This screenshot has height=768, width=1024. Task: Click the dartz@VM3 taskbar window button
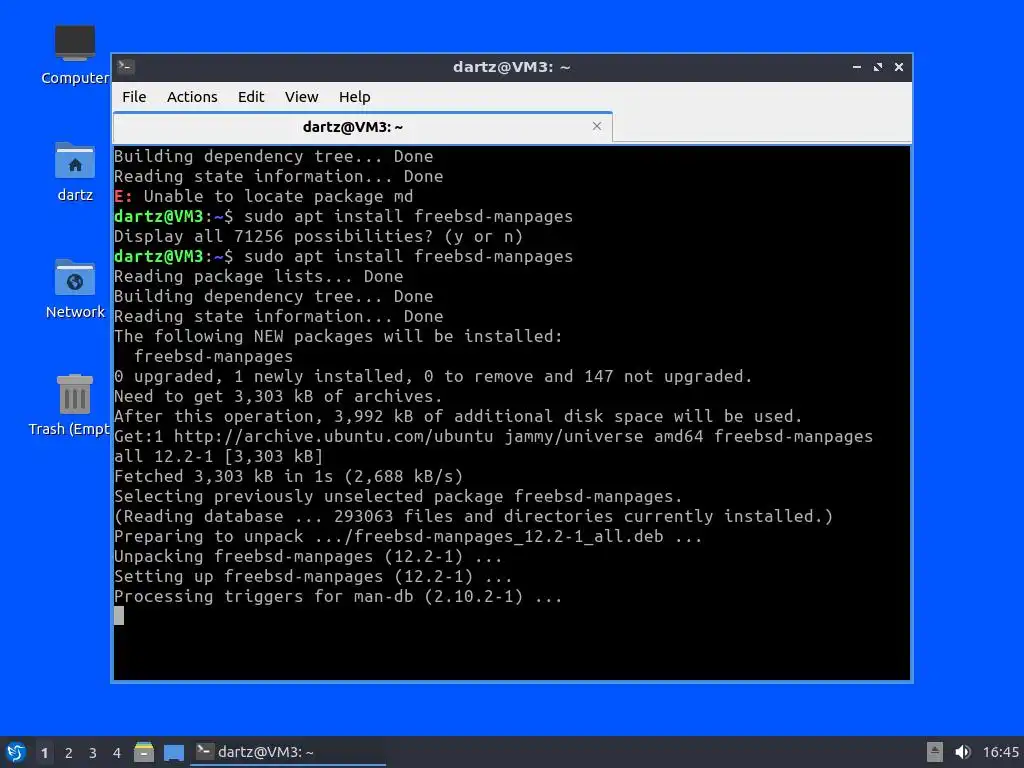pyautogui.click(x=288, y=752)
